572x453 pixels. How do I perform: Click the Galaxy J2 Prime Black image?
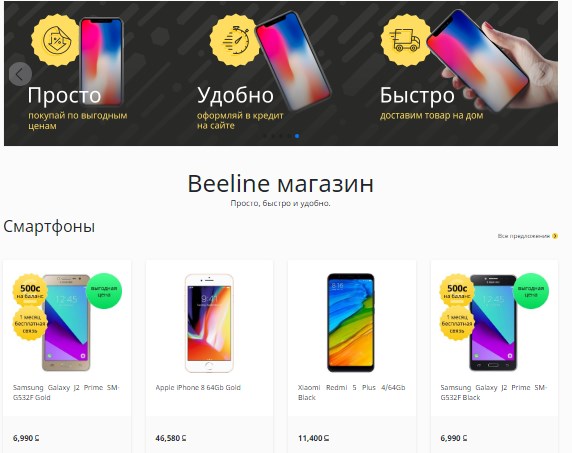tap(493, 322)
